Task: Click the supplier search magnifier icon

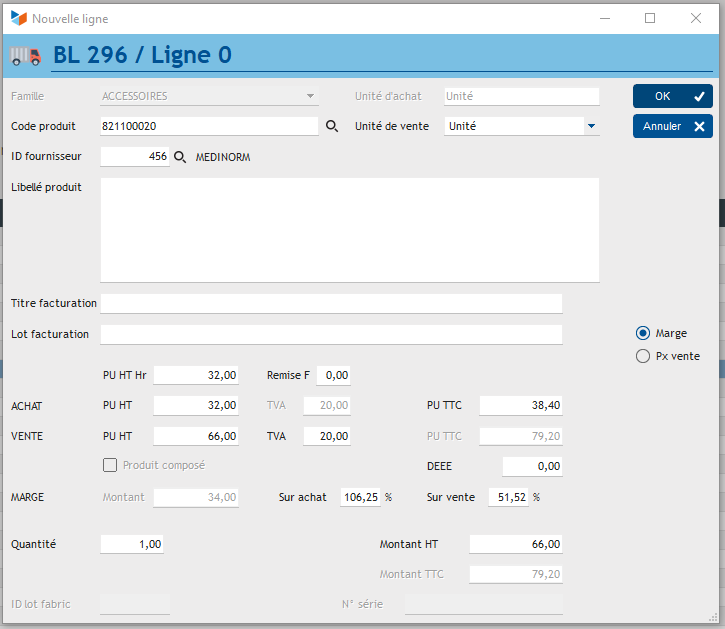Action: click(180, 157)
